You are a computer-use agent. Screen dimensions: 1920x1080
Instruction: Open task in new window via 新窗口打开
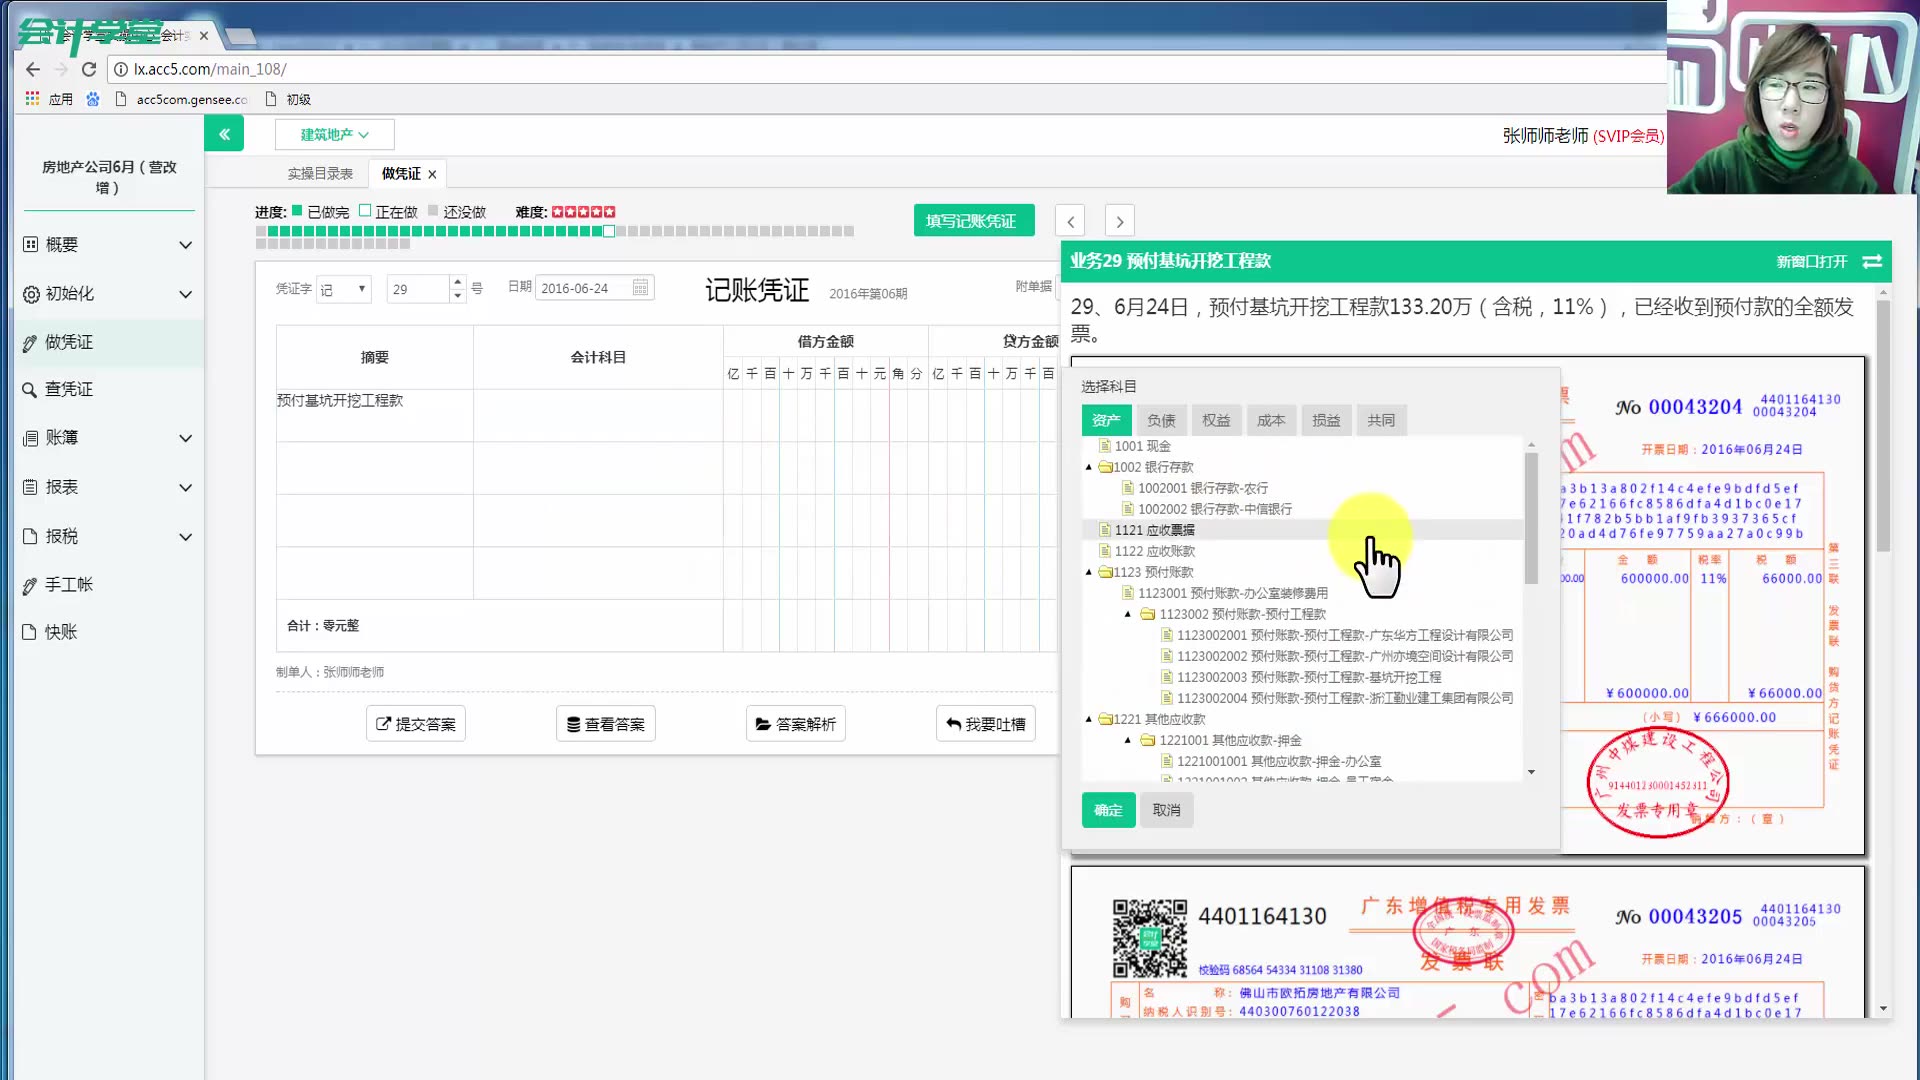click(x=1811, y=261)
